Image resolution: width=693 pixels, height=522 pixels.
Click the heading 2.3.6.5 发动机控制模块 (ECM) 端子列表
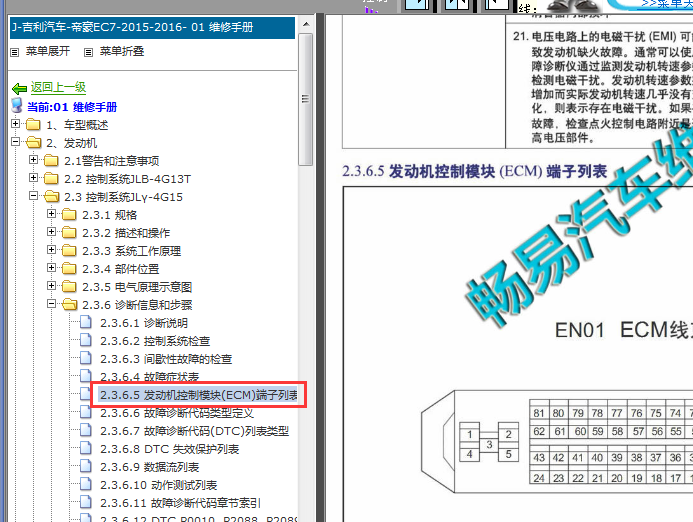475,171
